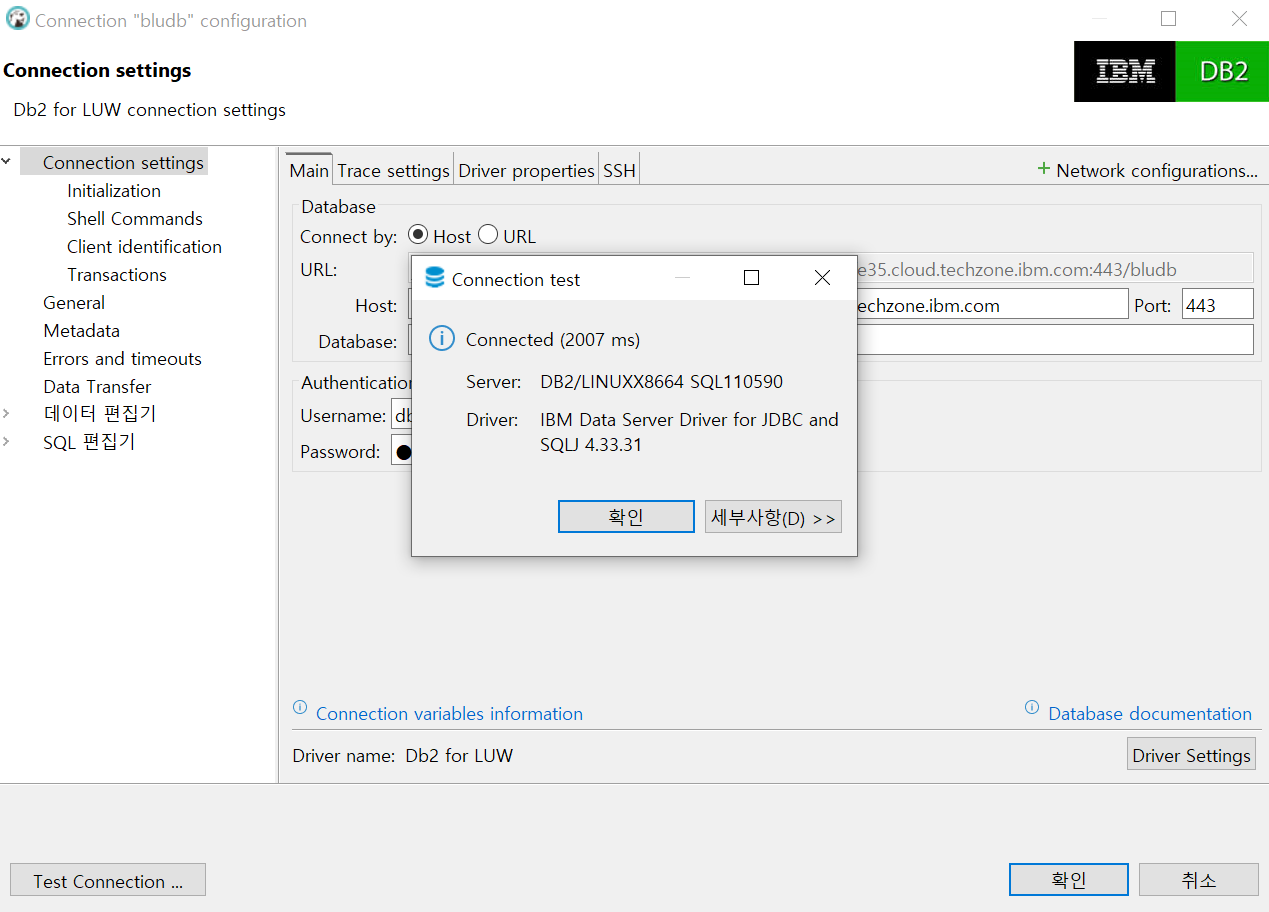1269x912 pixels.
Task: Select Transactions in the tree
Action: coord(117,274)
